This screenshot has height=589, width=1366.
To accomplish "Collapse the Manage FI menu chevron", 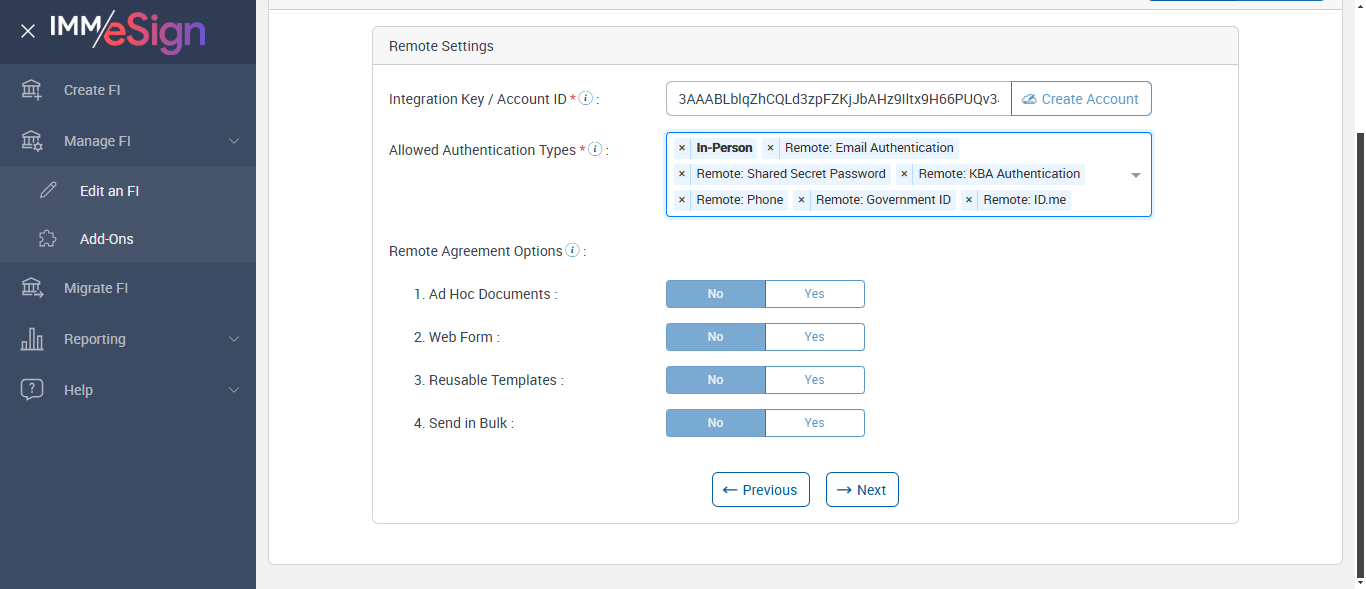I will pyautogui.click(x=234, y=141).
